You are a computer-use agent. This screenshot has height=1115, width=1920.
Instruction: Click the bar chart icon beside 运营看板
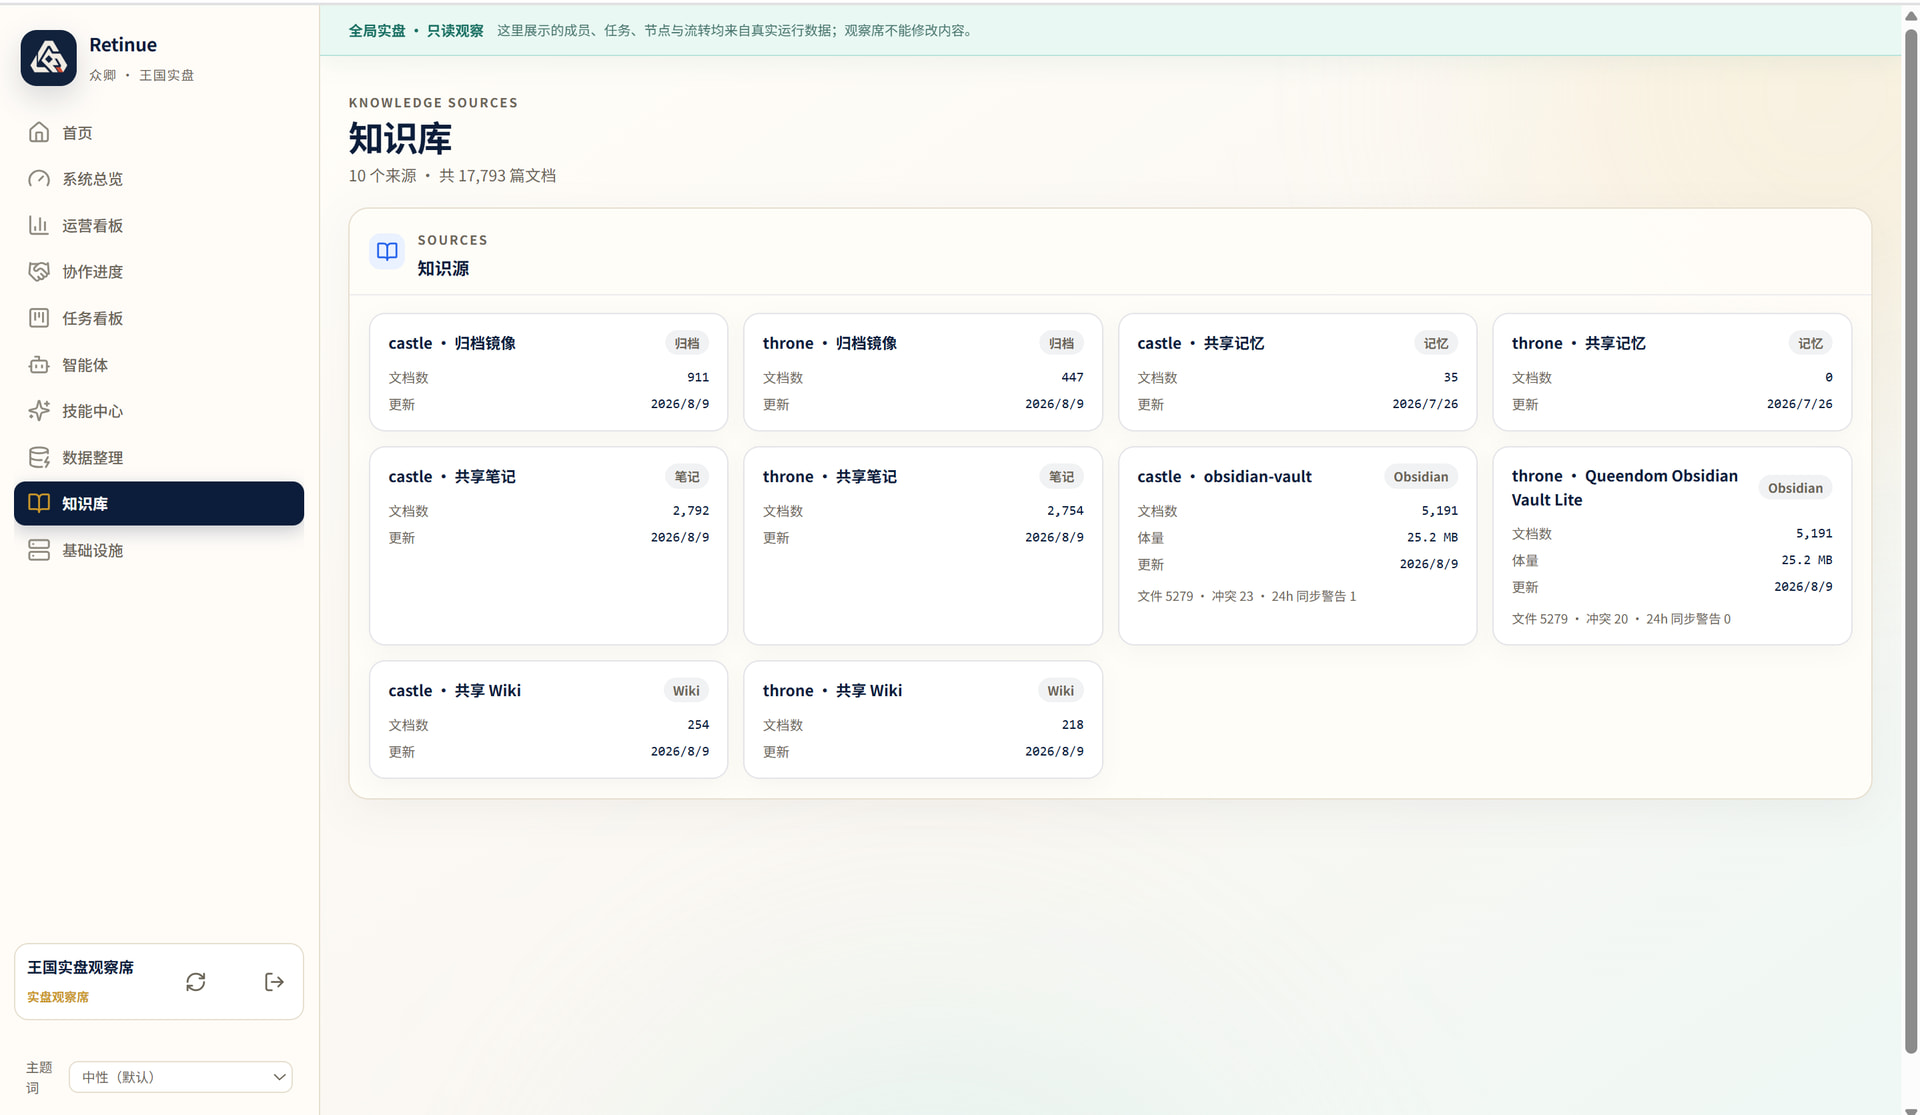(39, 225)
